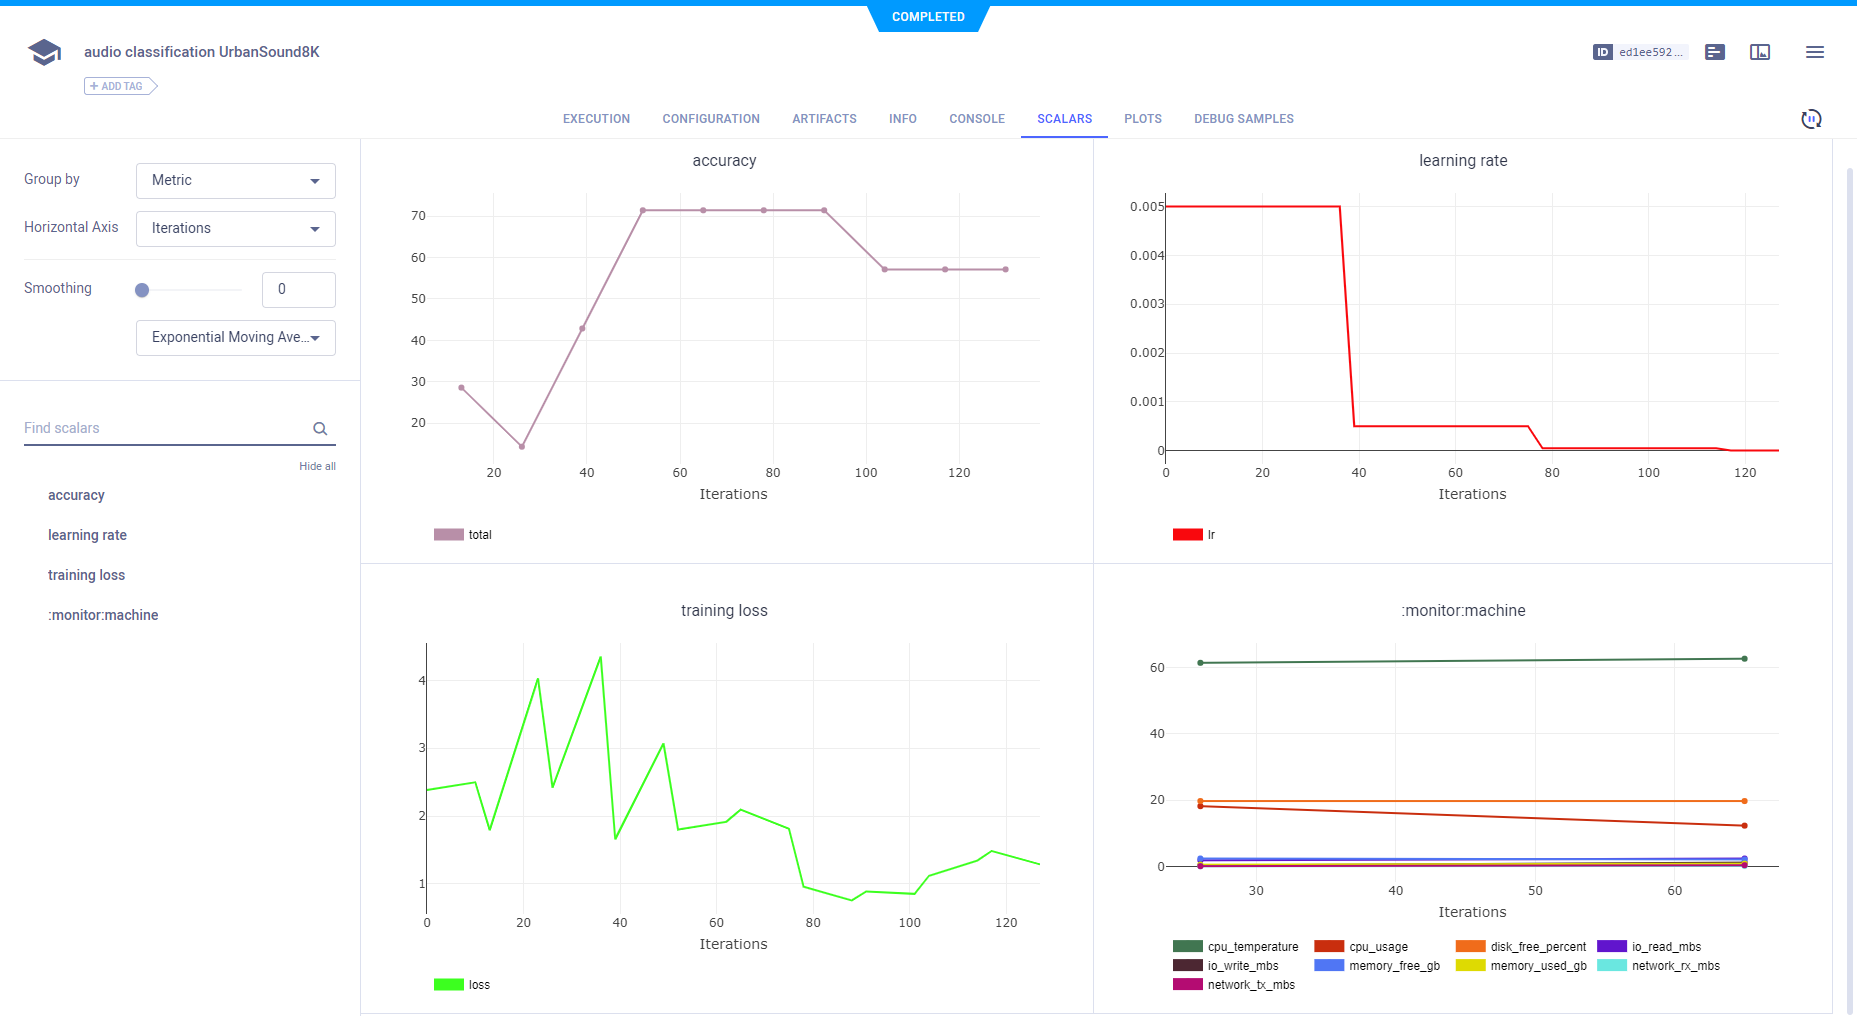
Task: Select training loss in scalar list
Action: pos(87,575)
